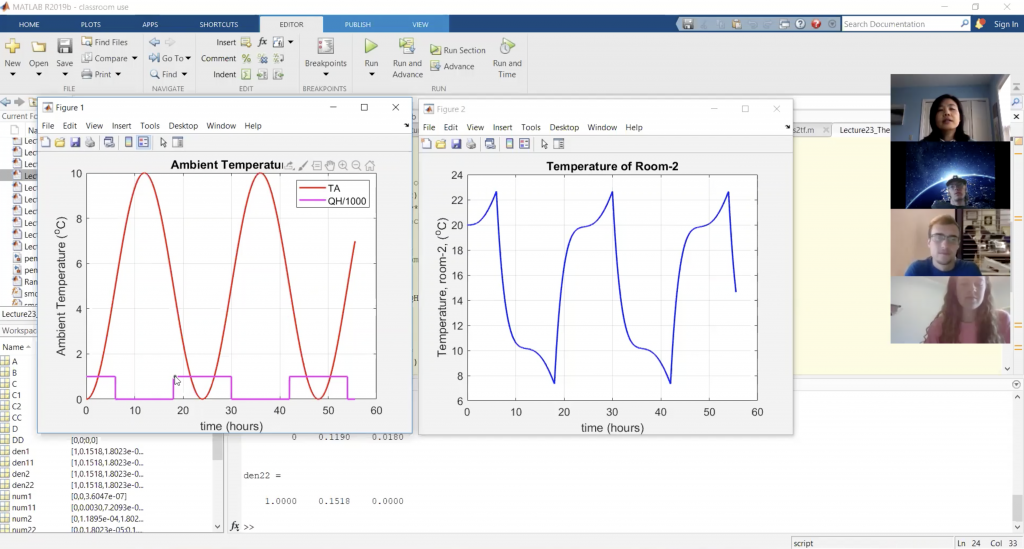
Task: Open the Go To dropdown
Action: coord(172,58)
